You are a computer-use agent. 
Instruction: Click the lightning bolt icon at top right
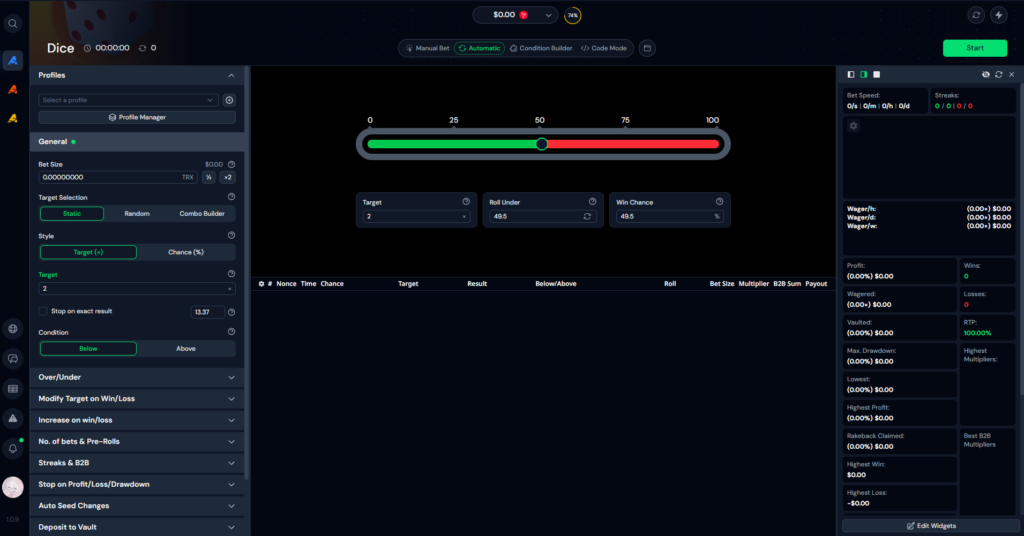998,15
